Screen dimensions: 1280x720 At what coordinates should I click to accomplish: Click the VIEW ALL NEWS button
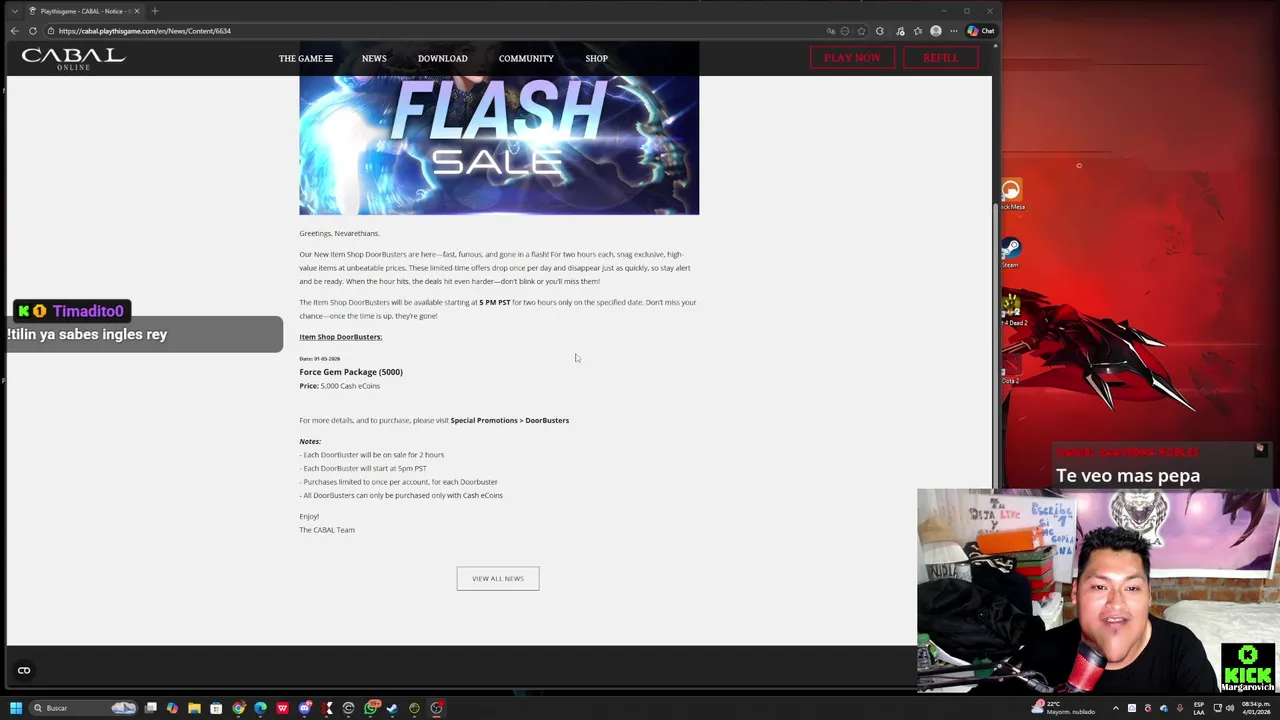tap(498, 578)
